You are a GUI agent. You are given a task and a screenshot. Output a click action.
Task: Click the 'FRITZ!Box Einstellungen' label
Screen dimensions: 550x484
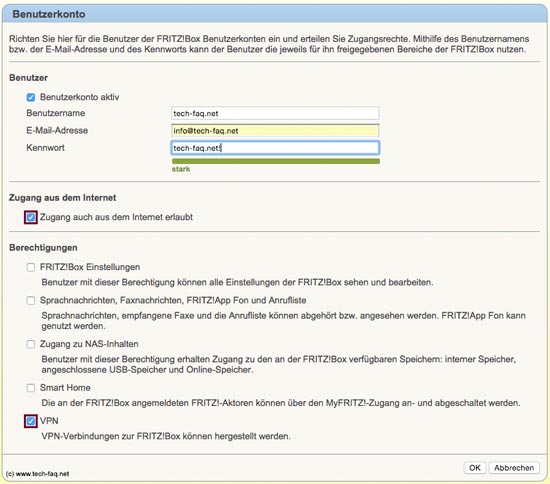point(90,267)
